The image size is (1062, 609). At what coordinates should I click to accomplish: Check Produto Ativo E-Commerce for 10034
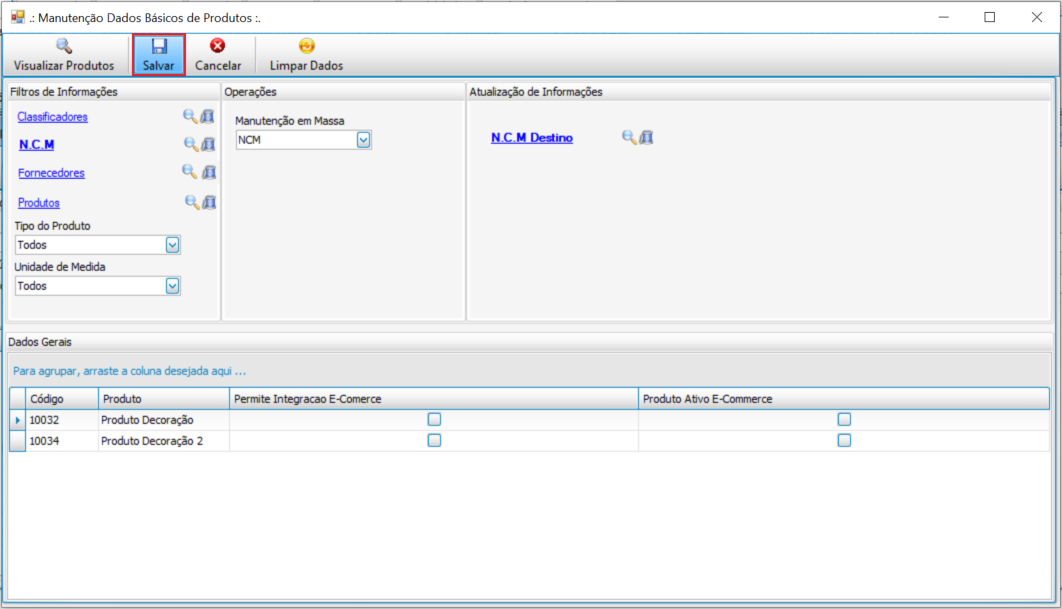[844, 440]
